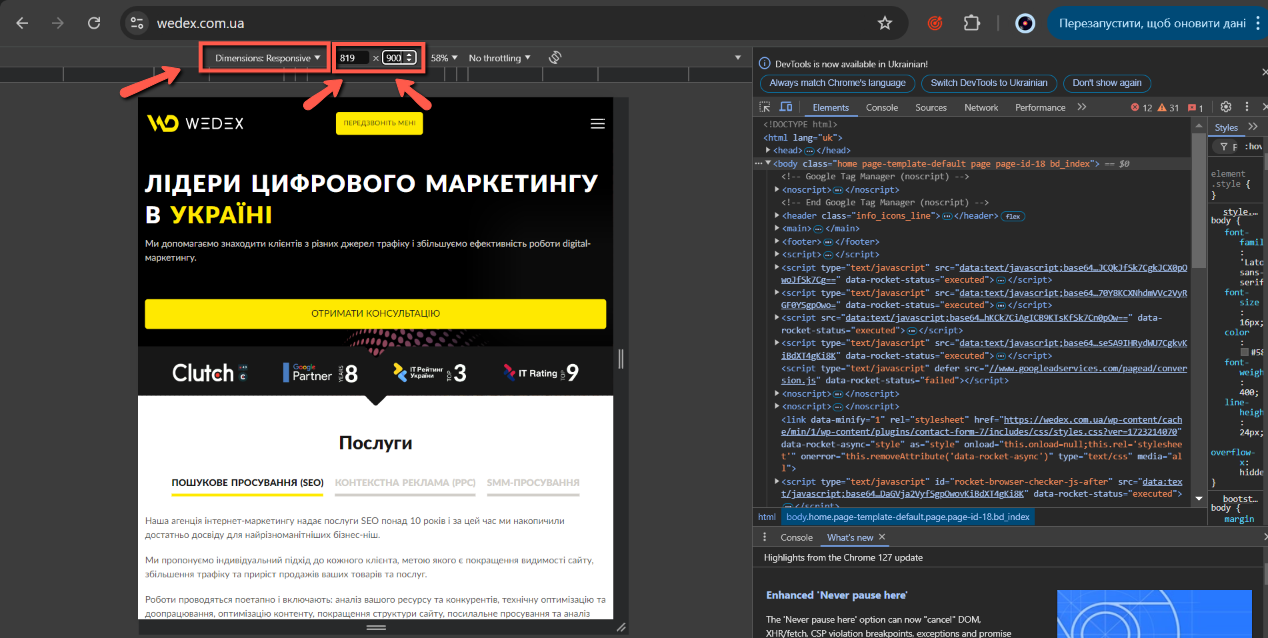Expand the footer element node
This screenshot has height=638, width=1268.
coord(778,241)
